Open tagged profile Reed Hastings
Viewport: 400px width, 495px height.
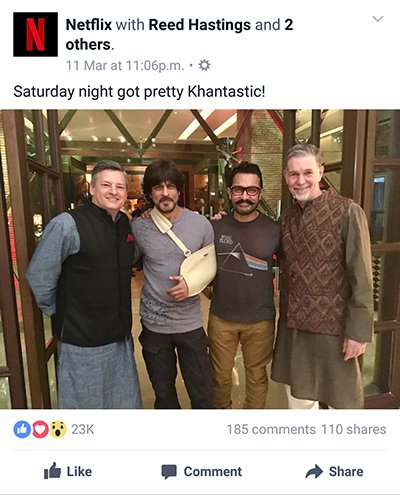tap(199, 25)
